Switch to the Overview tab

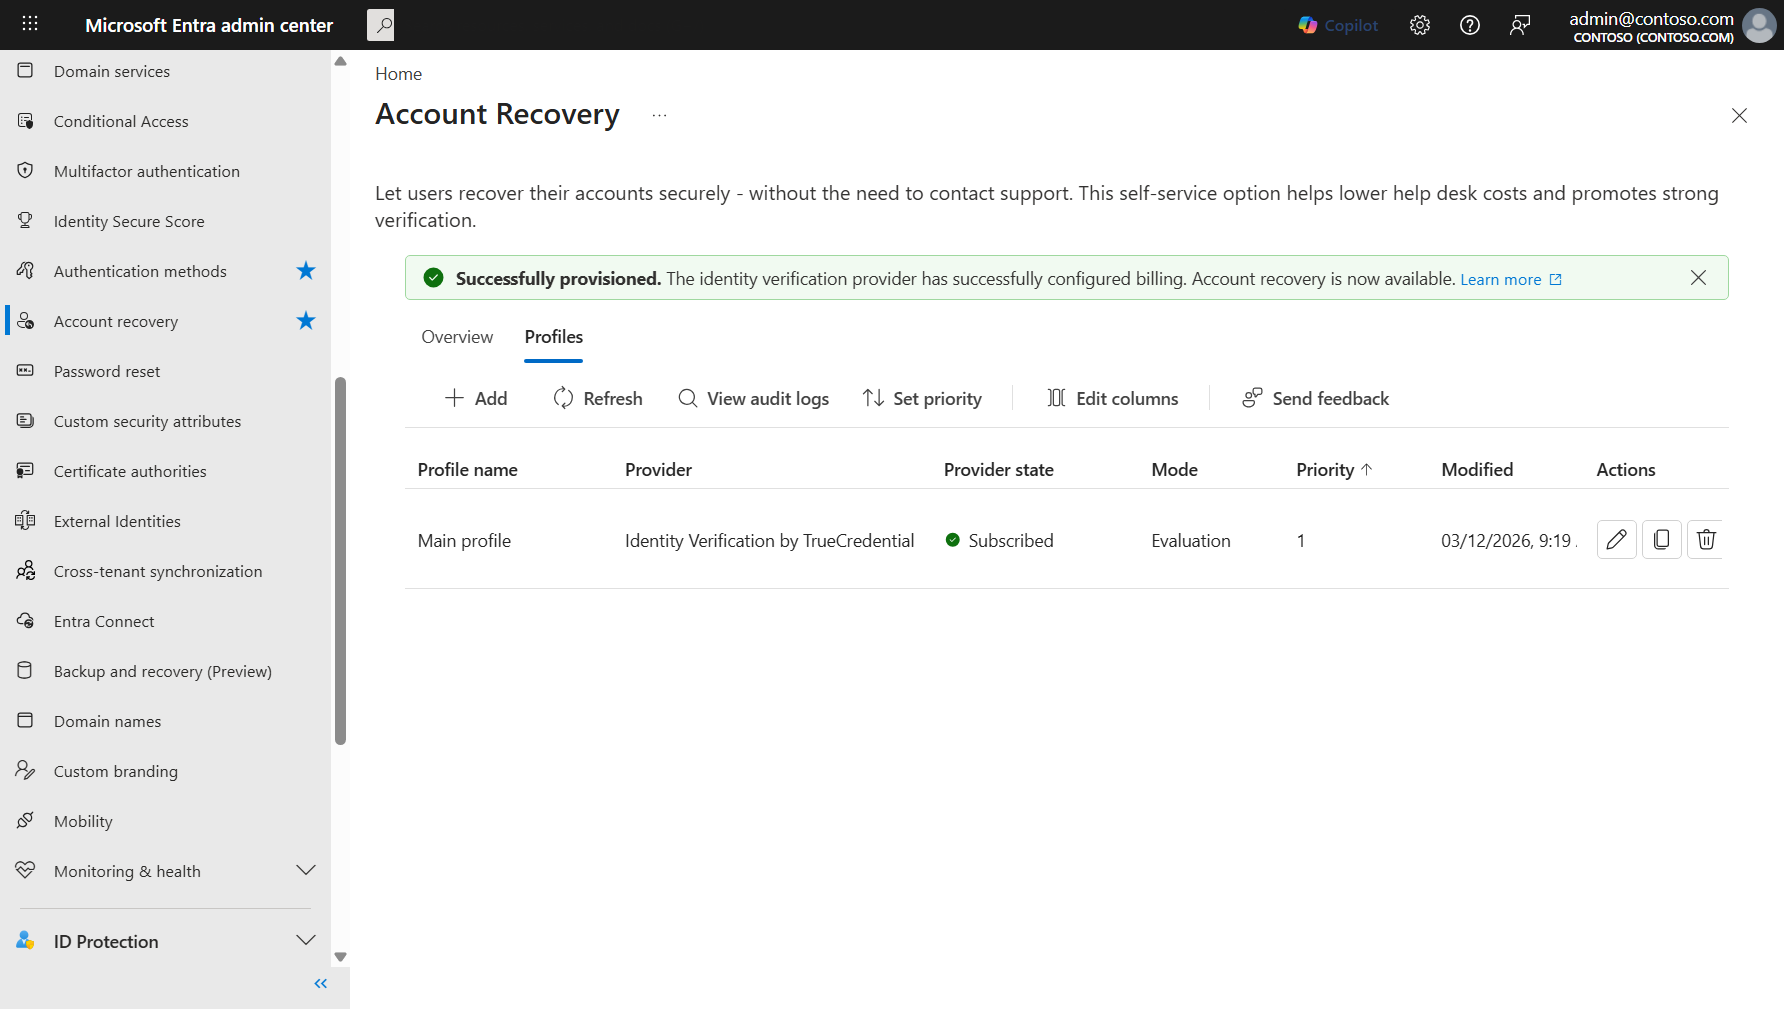click(x=457, y=337)
